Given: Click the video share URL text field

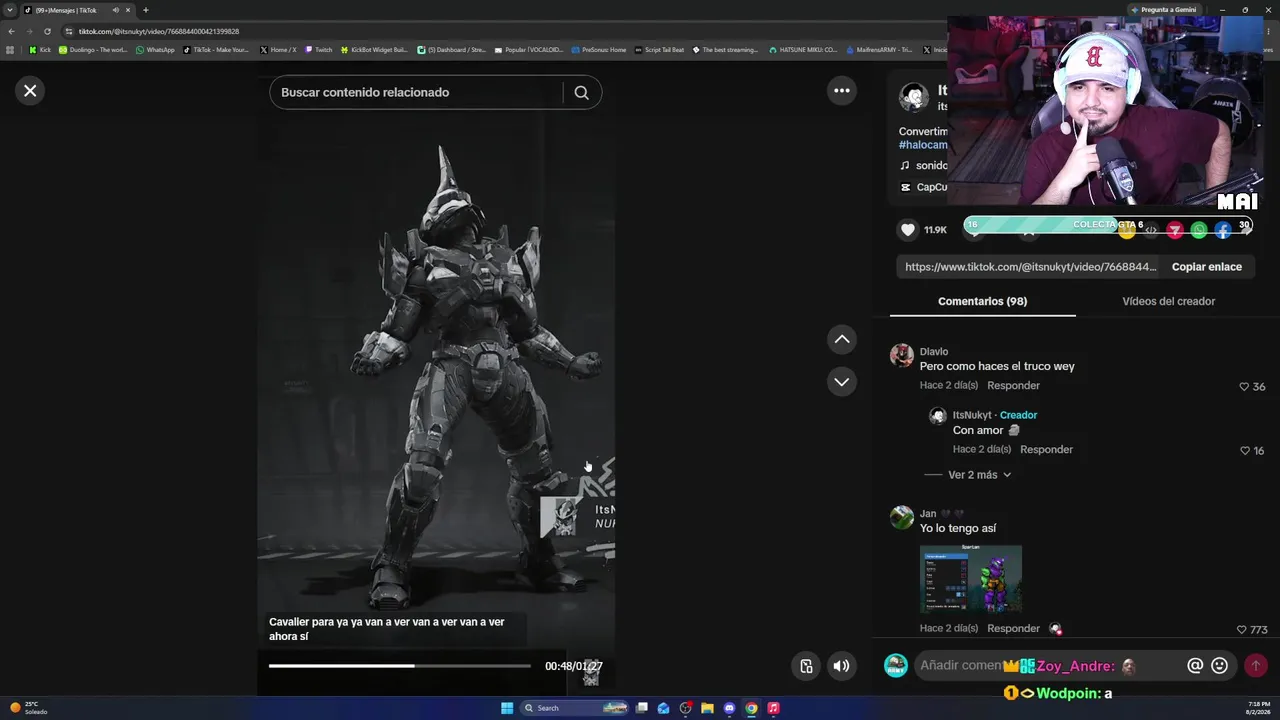Looking at the screenshot, I should (1030, 267).
